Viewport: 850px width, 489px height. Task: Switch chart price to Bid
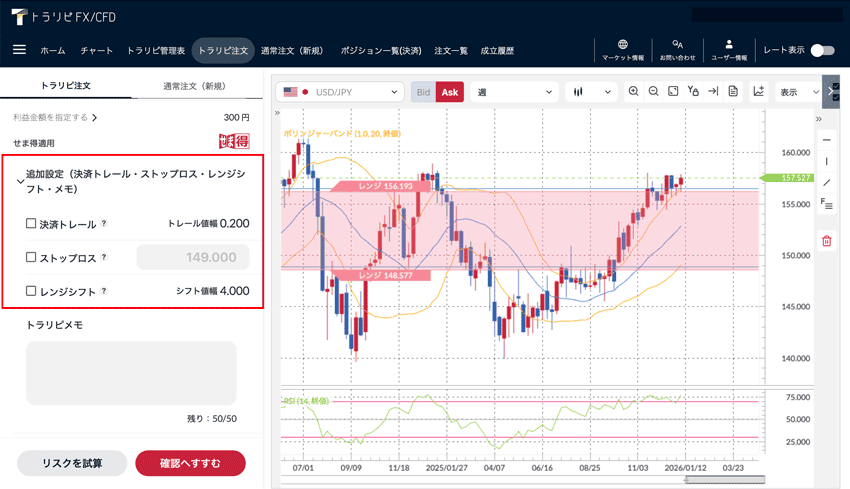[x=423, y=92]
